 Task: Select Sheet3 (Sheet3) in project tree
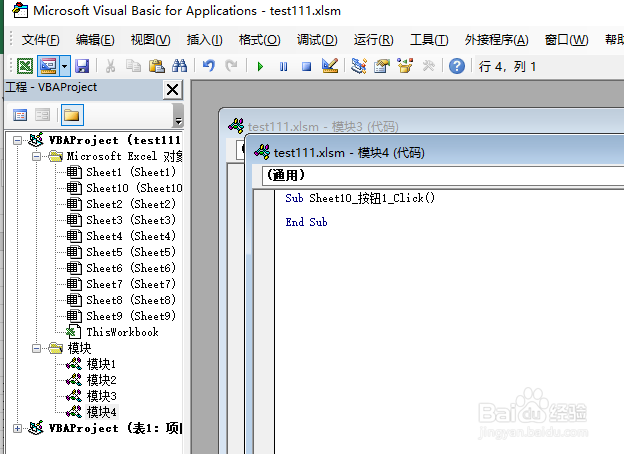121,220
